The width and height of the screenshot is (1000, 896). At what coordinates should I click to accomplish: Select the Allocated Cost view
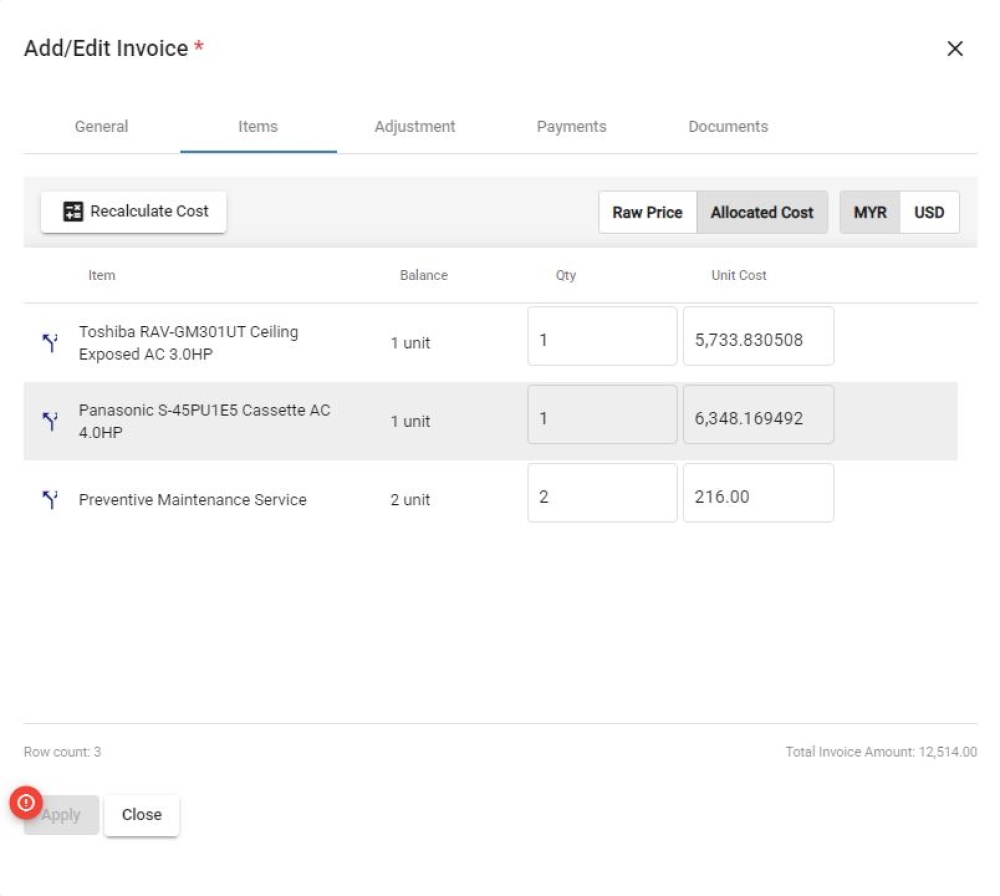tap(762, 212)
